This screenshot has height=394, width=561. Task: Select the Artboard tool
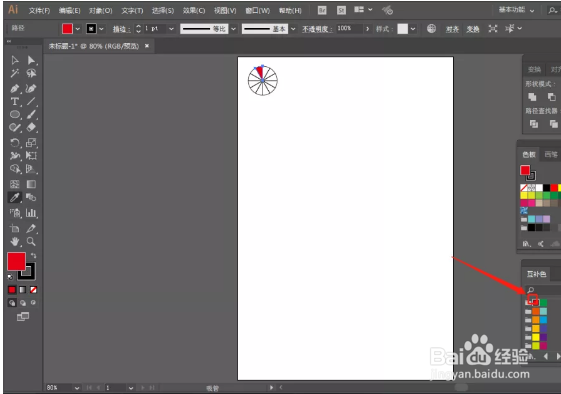coord(15,228)
